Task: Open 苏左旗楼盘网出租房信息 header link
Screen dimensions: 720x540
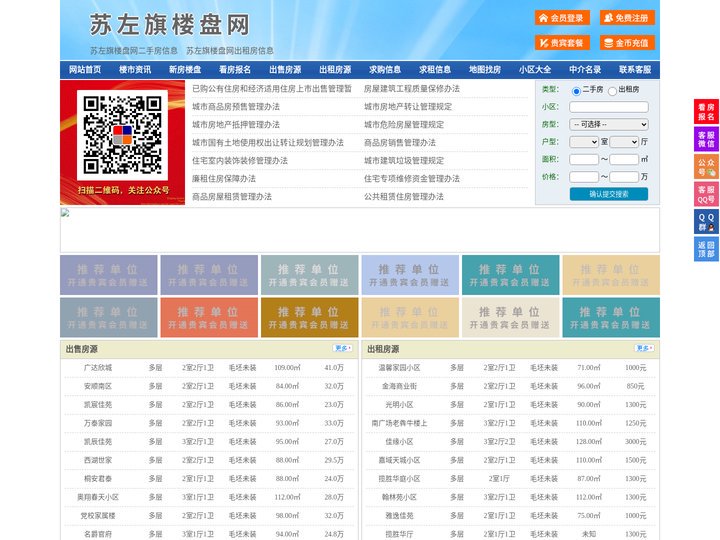Action: point(230,51)
